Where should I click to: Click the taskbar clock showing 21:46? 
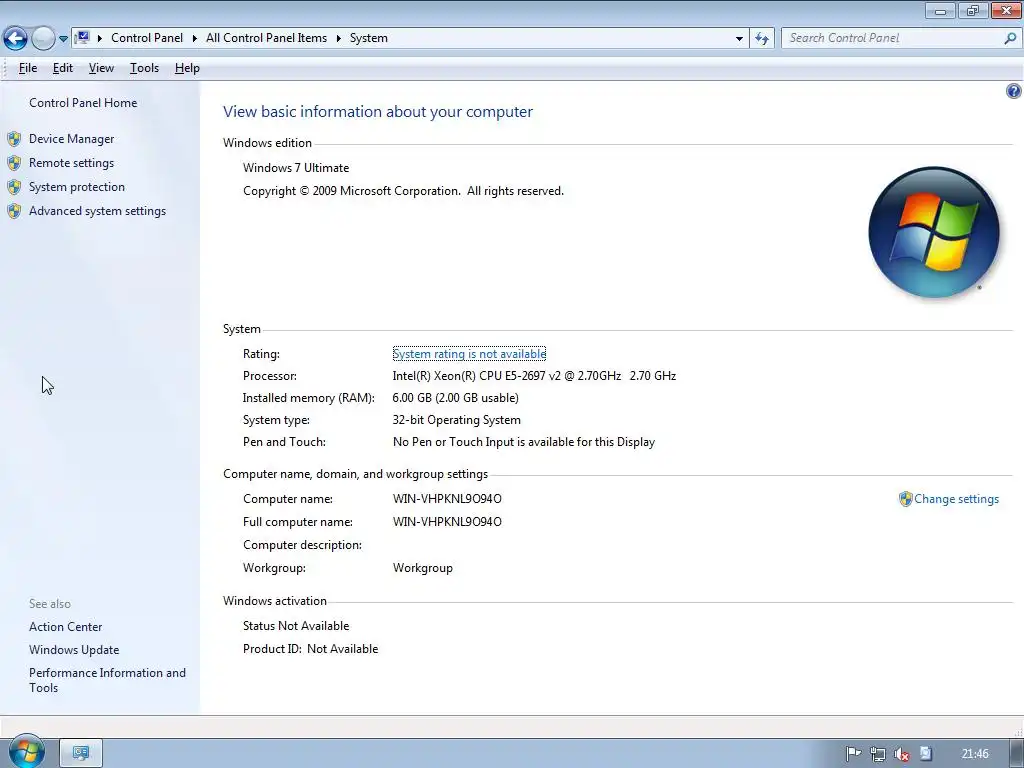tap(975, 754)
